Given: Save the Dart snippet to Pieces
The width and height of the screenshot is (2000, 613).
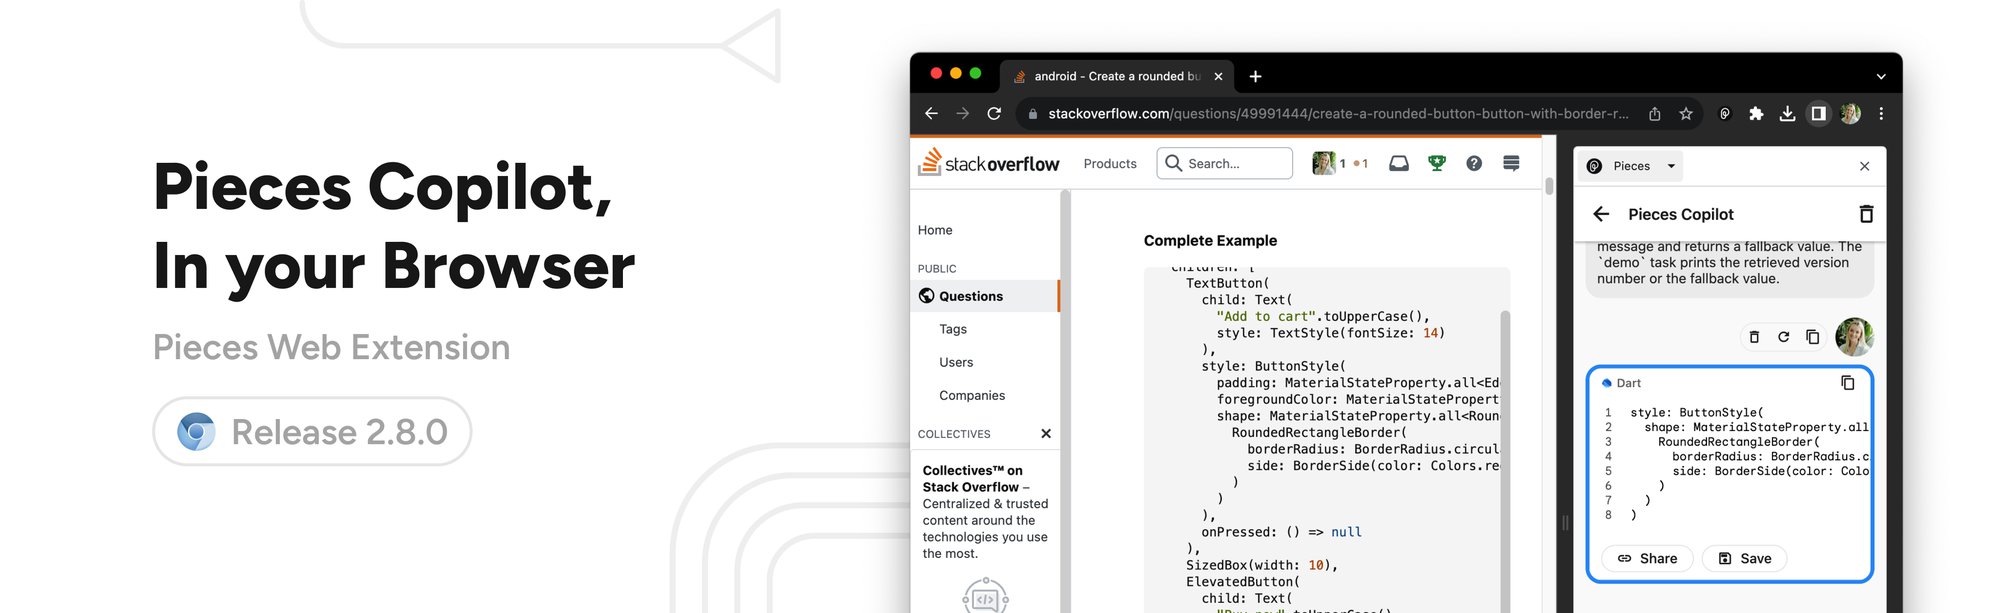Looking at the screenshot, I should click(1745, 558).
